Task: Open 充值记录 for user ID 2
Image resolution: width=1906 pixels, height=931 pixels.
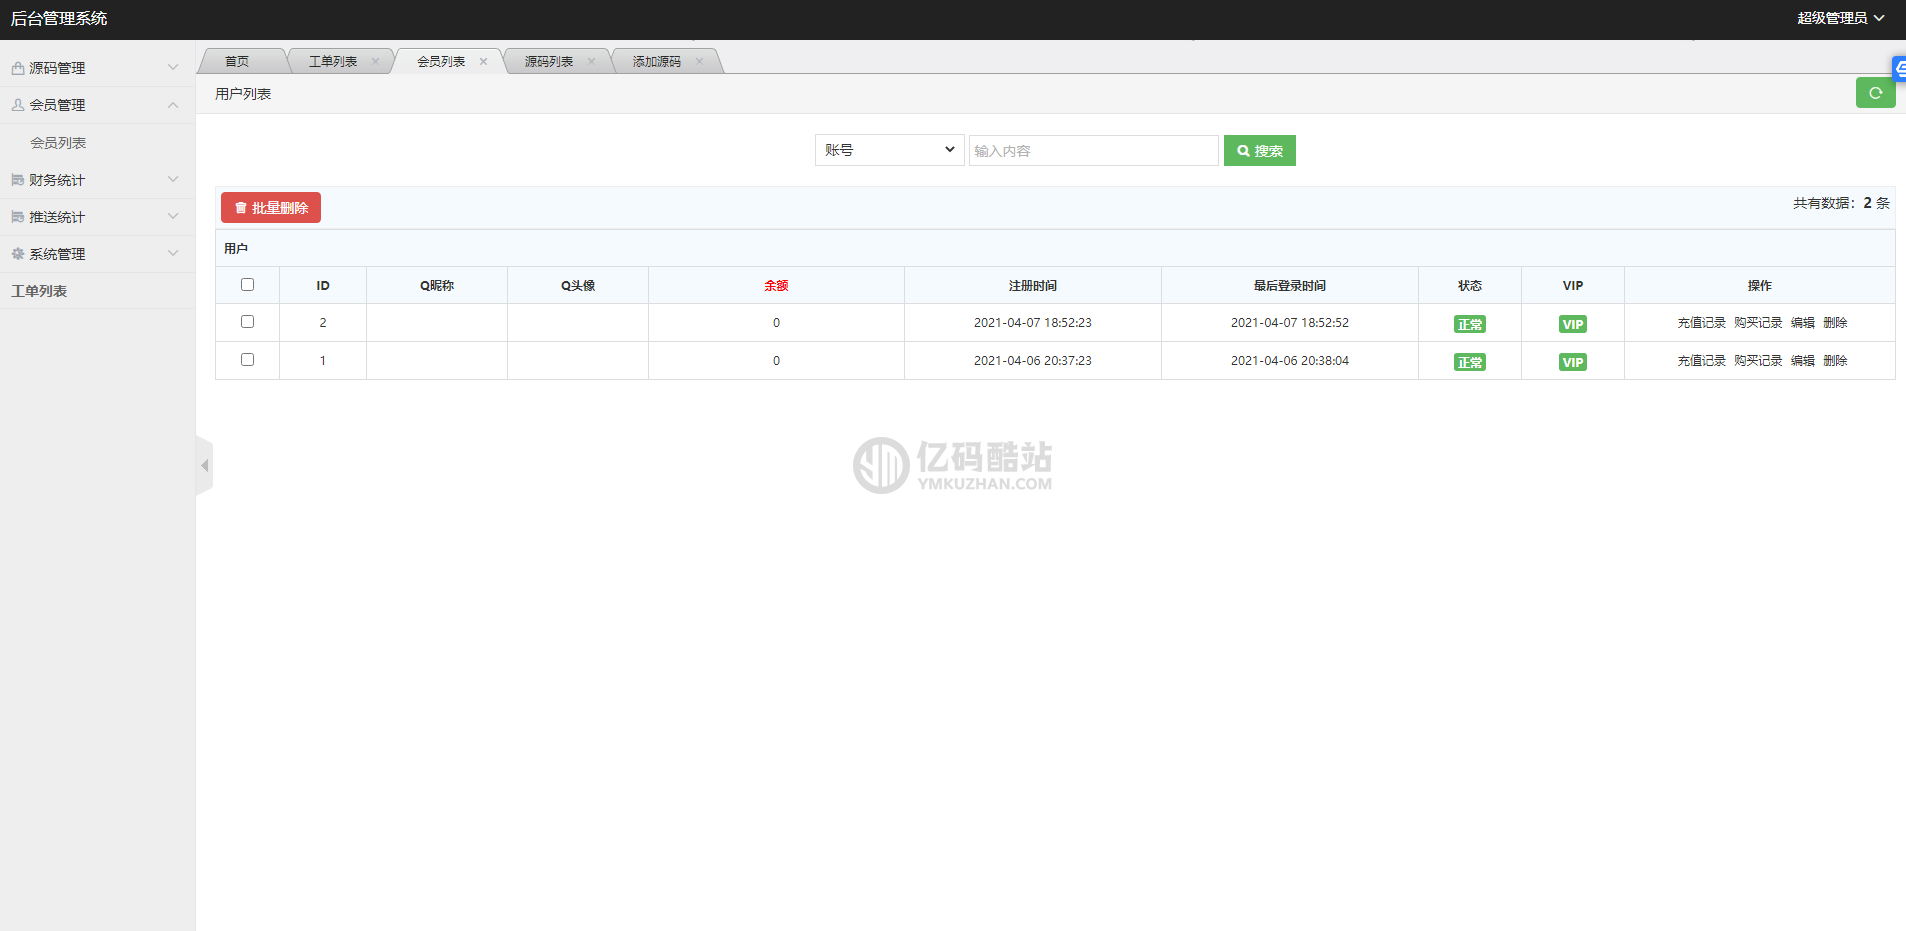Action: pos(1701,323)
